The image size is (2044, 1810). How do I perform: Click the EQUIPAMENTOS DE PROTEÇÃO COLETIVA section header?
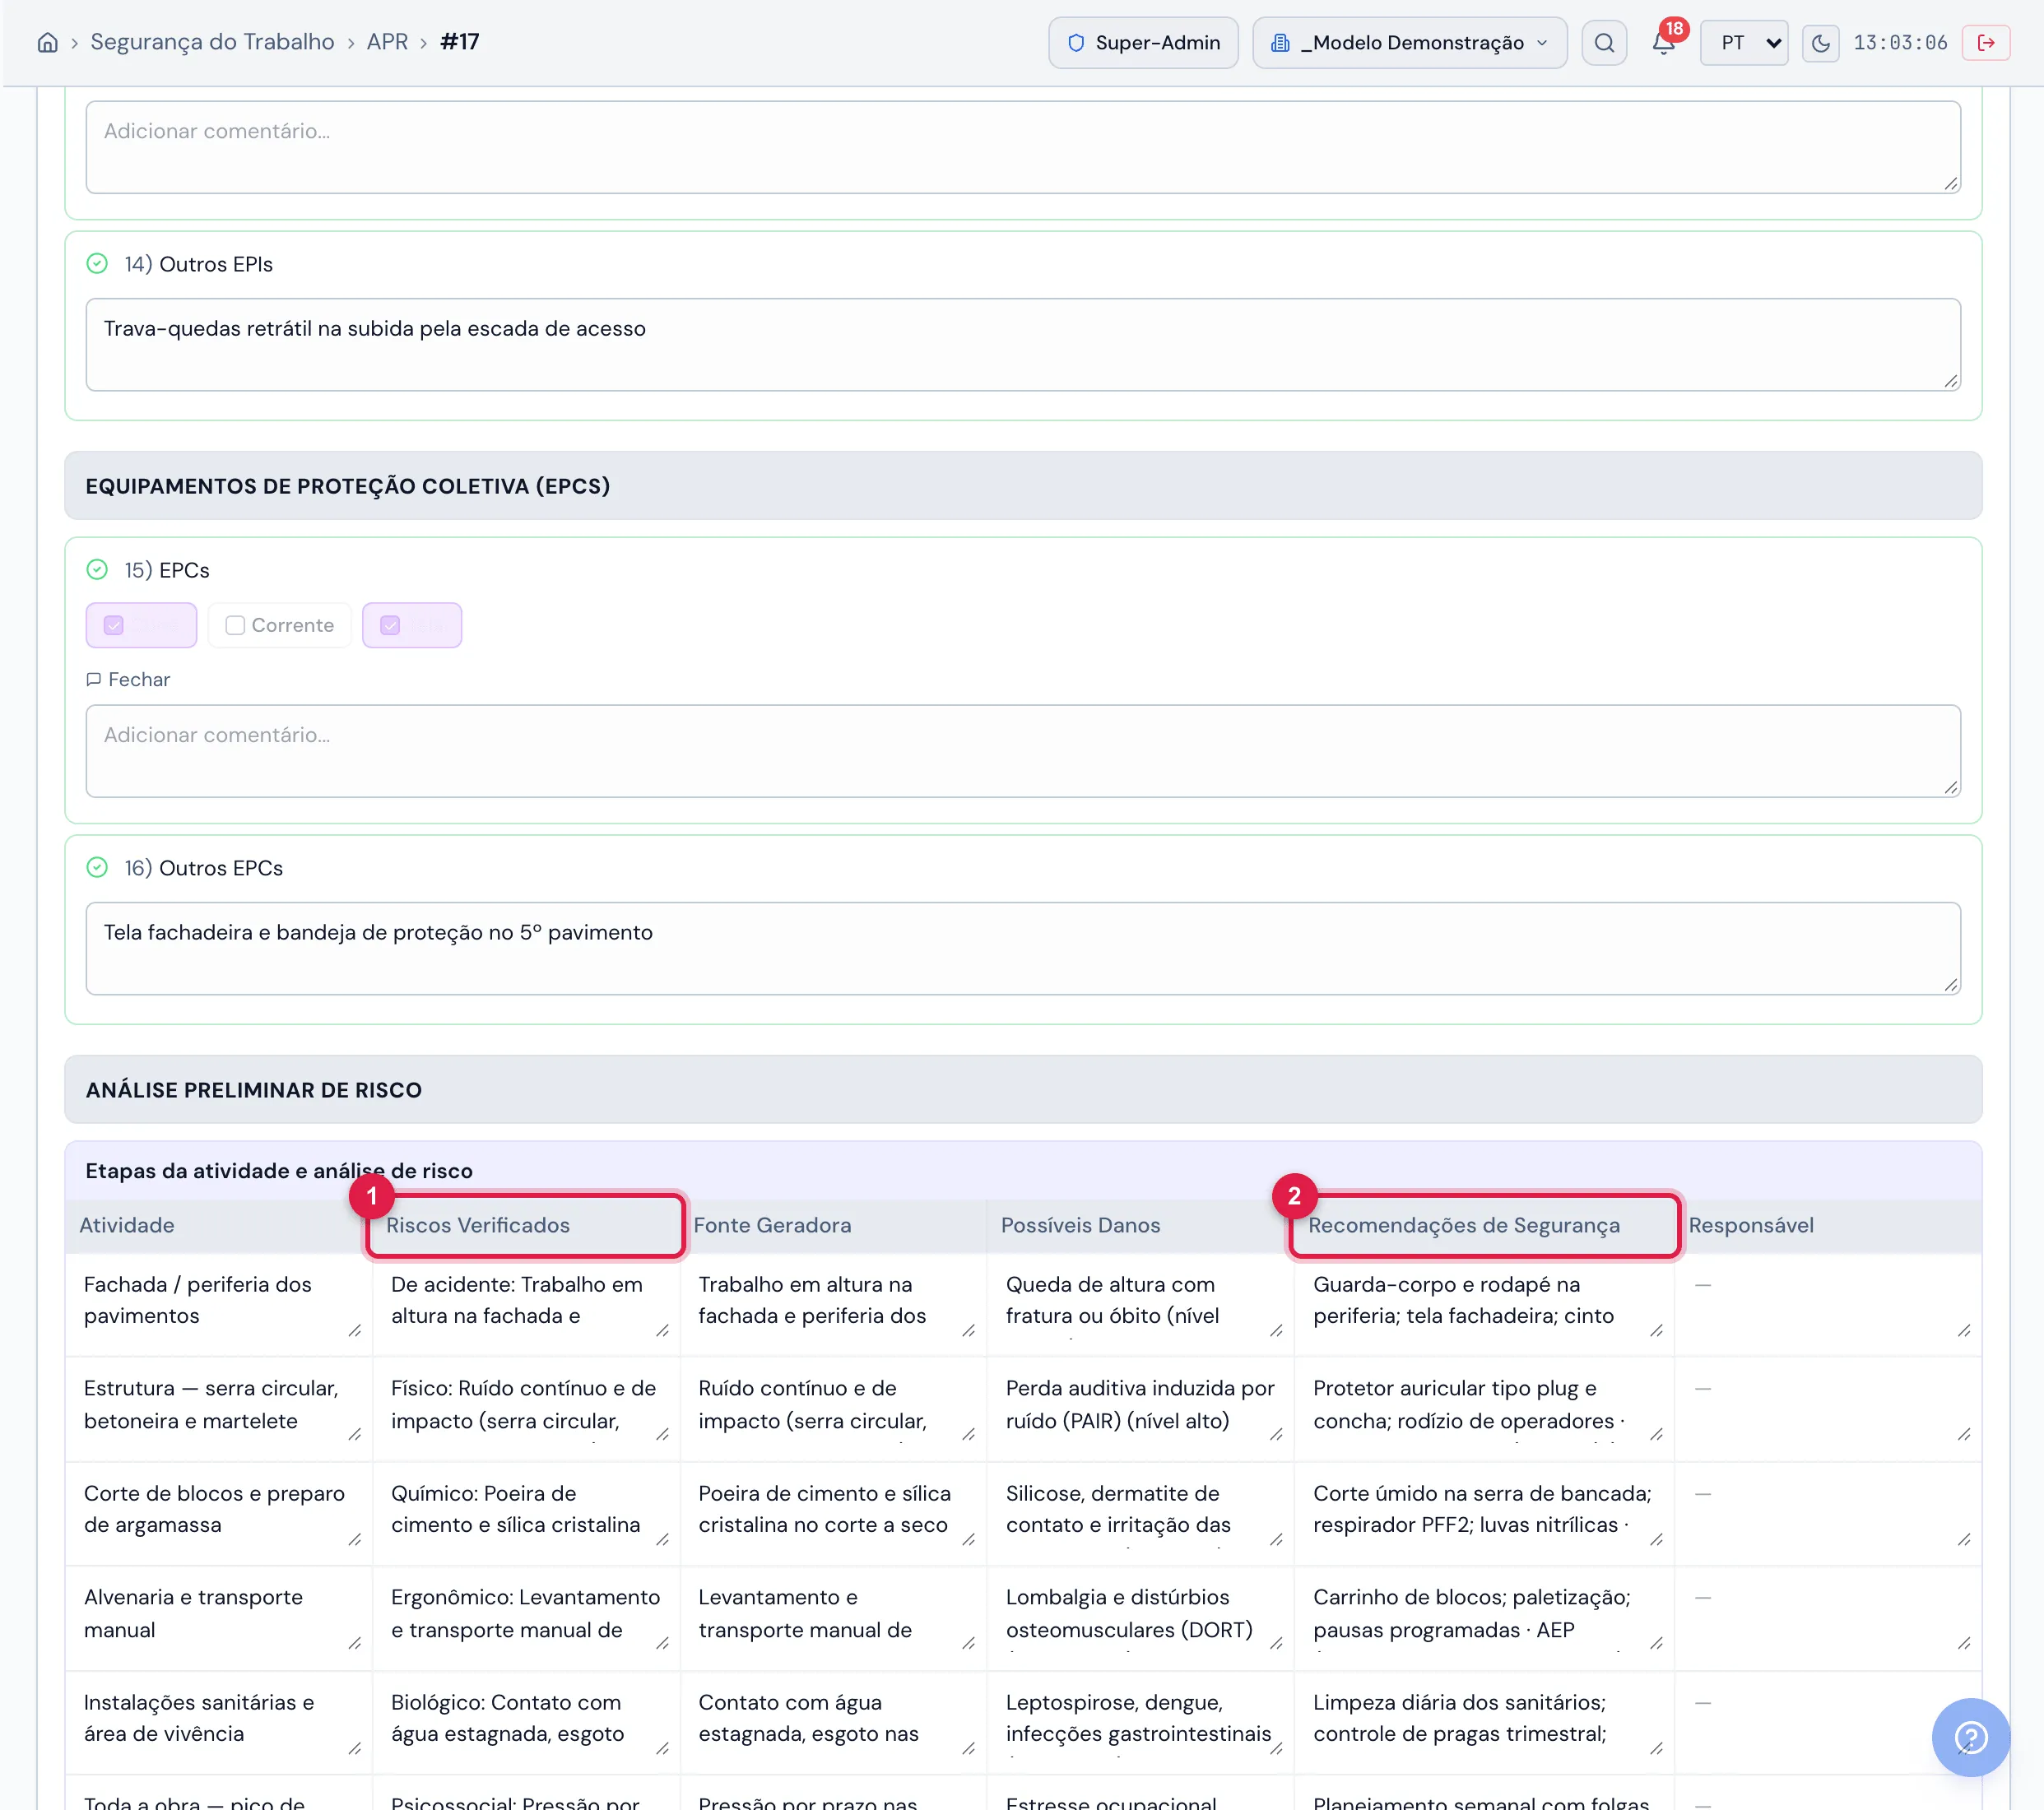click(x=1023, y=486)
